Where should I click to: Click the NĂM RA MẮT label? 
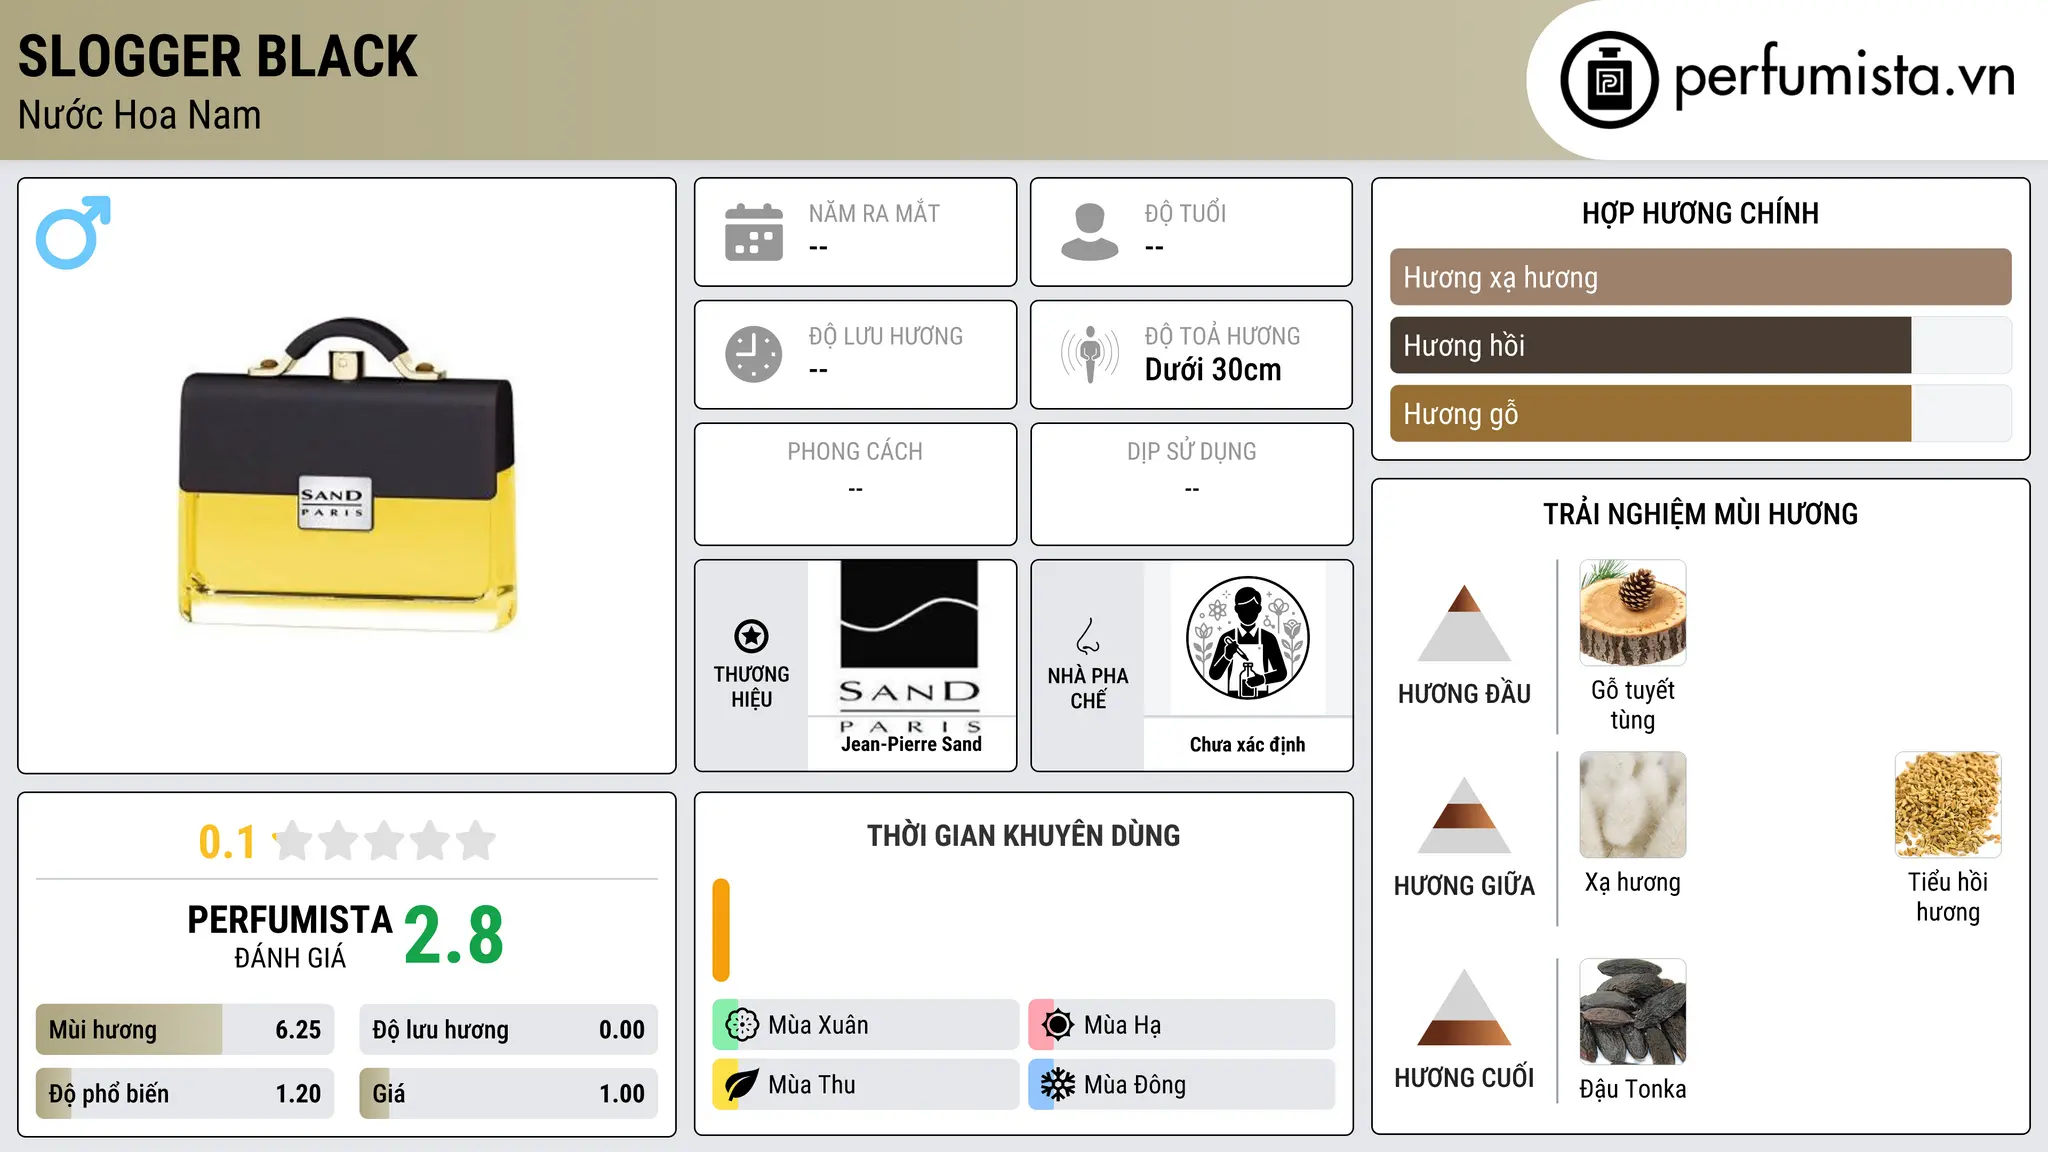coord(874,213)
